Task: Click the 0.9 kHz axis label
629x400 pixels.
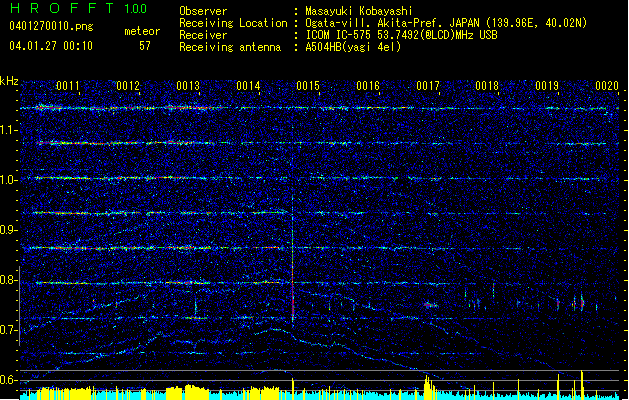Action: 8,230
